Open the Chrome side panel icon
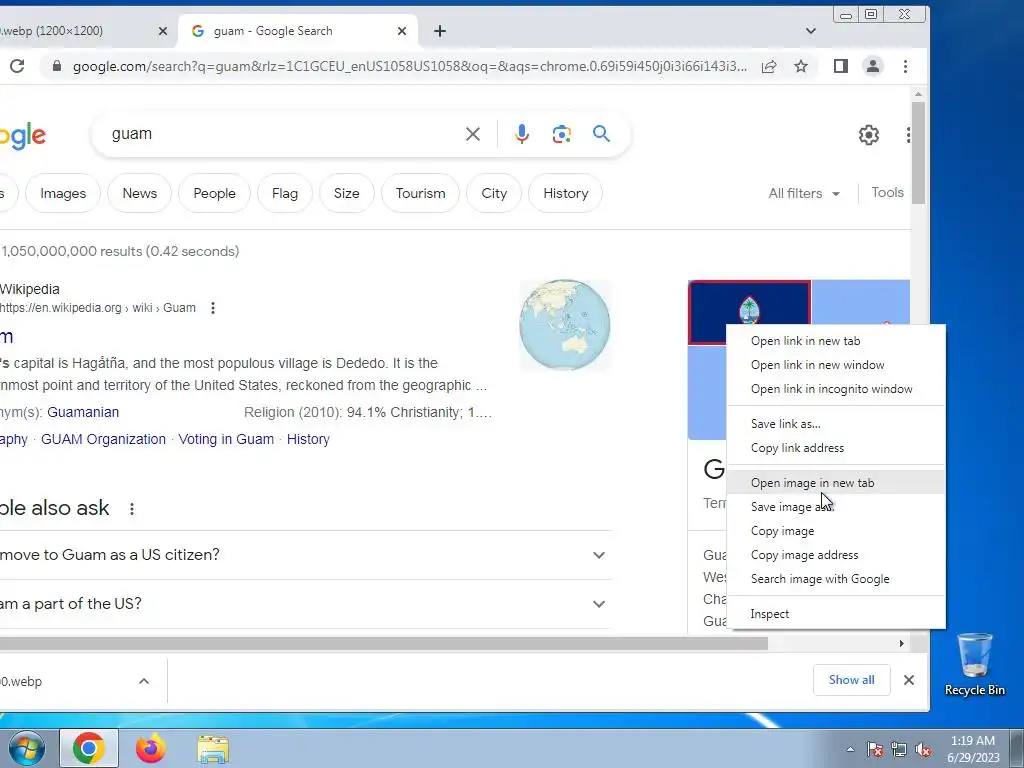Viewport: 1024px width, 768px height. click(840, 66)
